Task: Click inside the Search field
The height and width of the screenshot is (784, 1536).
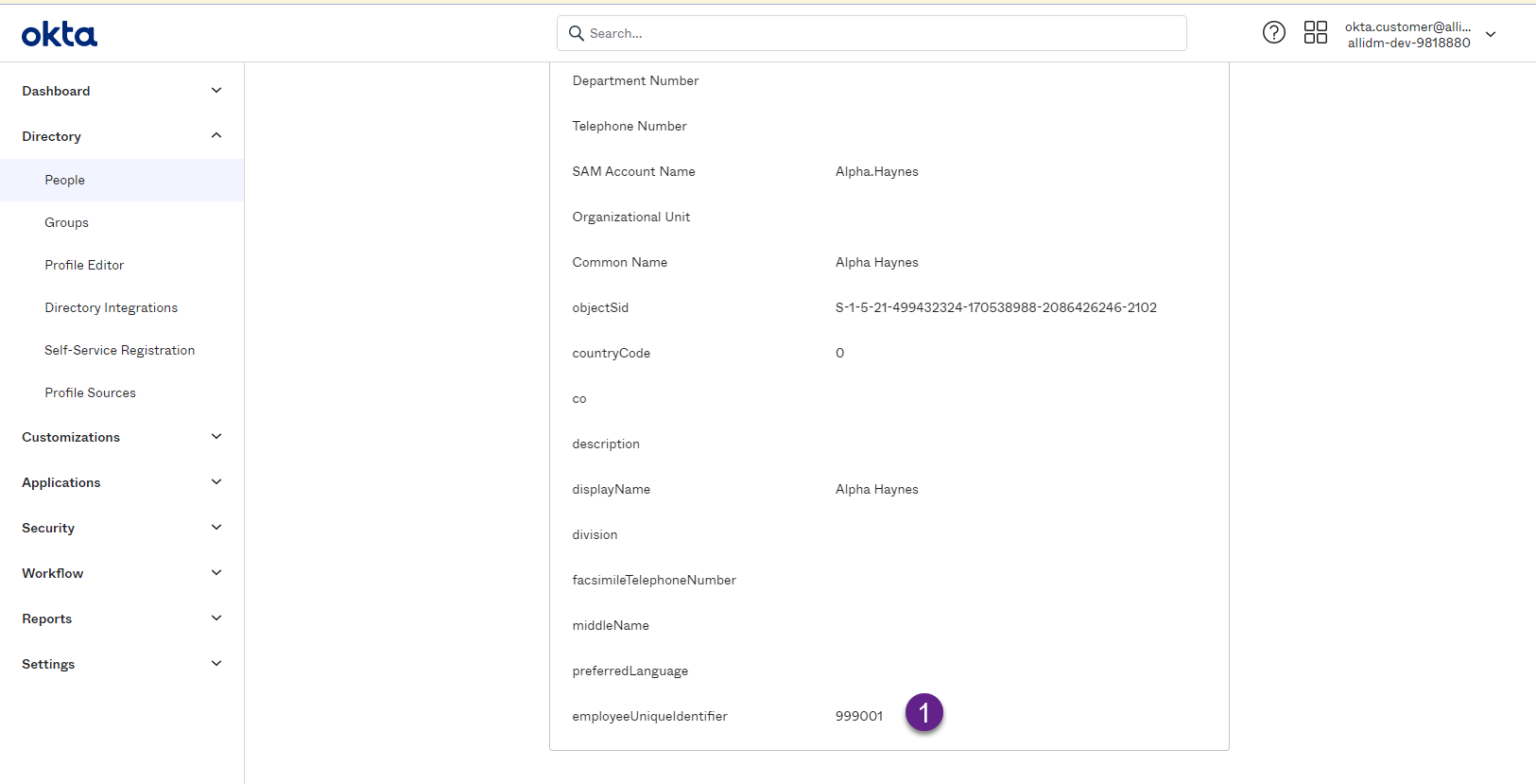Action: (870, 33)
